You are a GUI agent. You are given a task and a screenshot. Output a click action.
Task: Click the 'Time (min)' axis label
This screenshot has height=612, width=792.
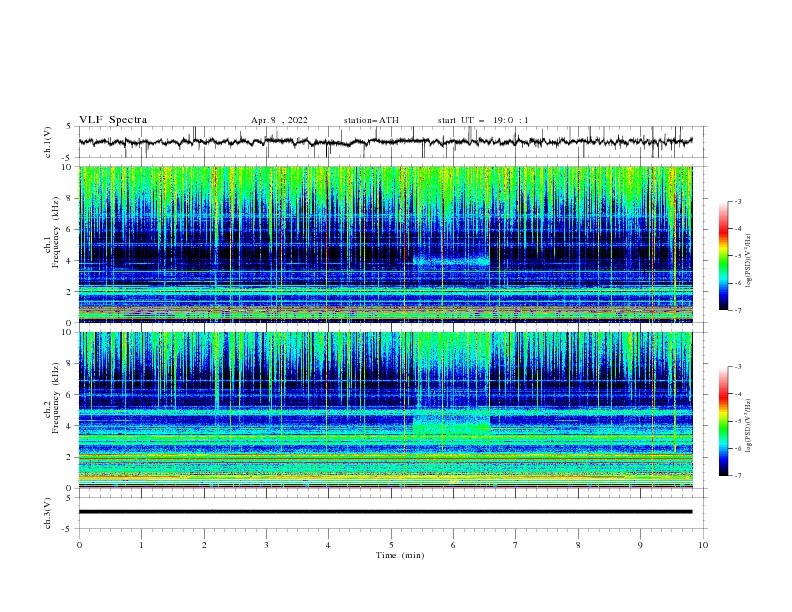click(x=400, y=555)
